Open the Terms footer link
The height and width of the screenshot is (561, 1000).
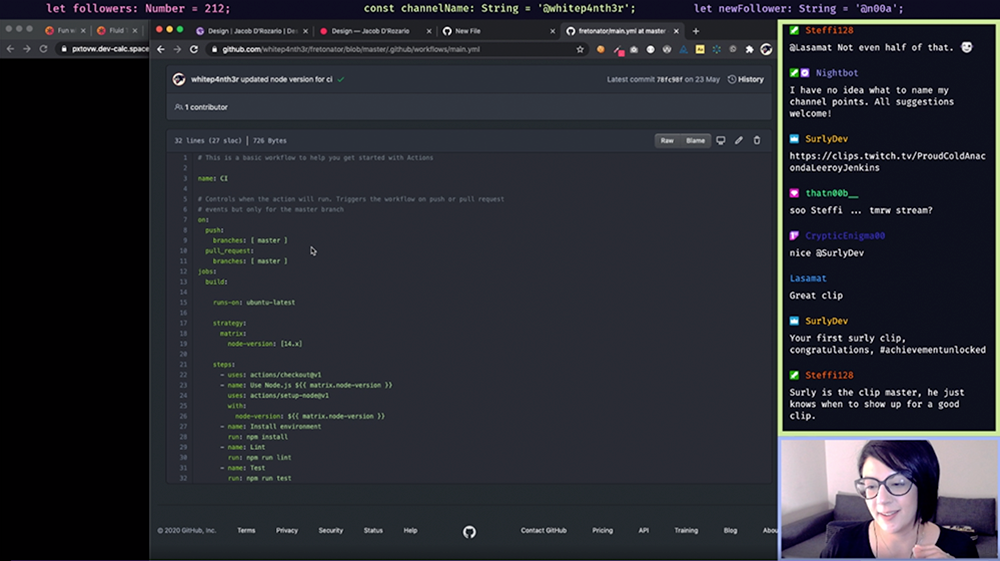pos(246,530)
